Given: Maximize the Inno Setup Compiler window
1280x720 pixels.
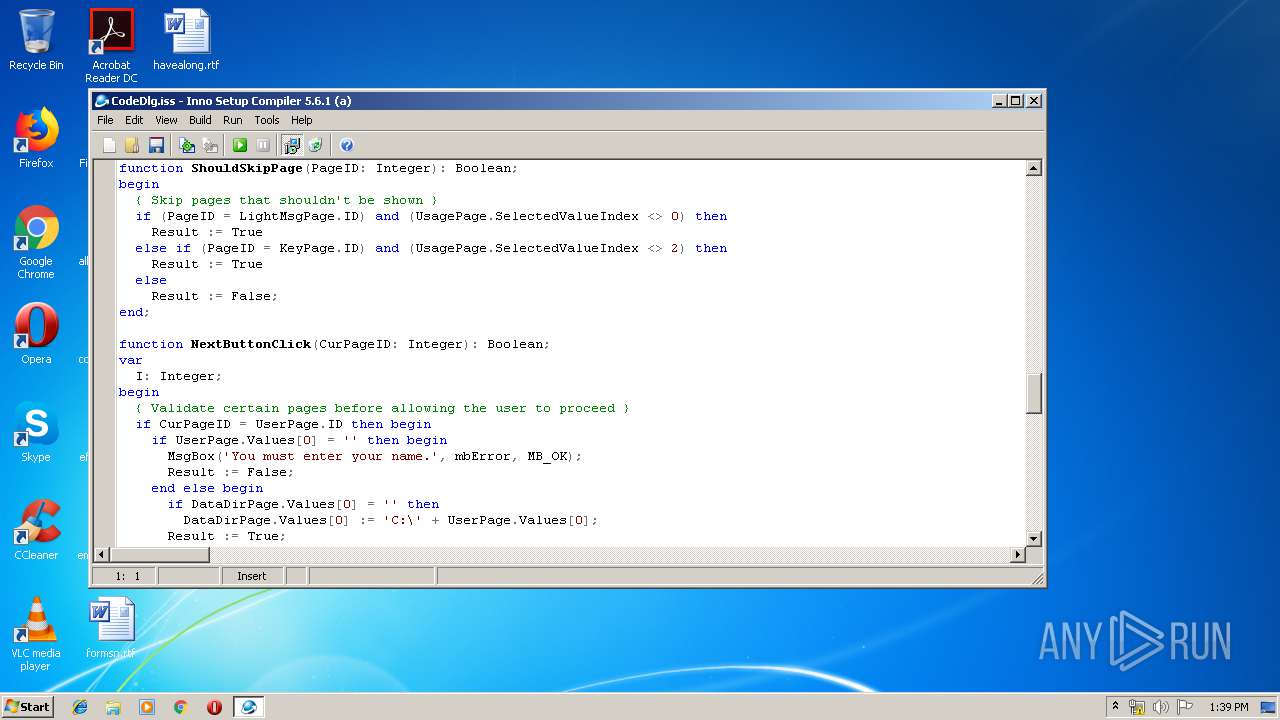Looking at the screenshot, I should point(1016,100).
